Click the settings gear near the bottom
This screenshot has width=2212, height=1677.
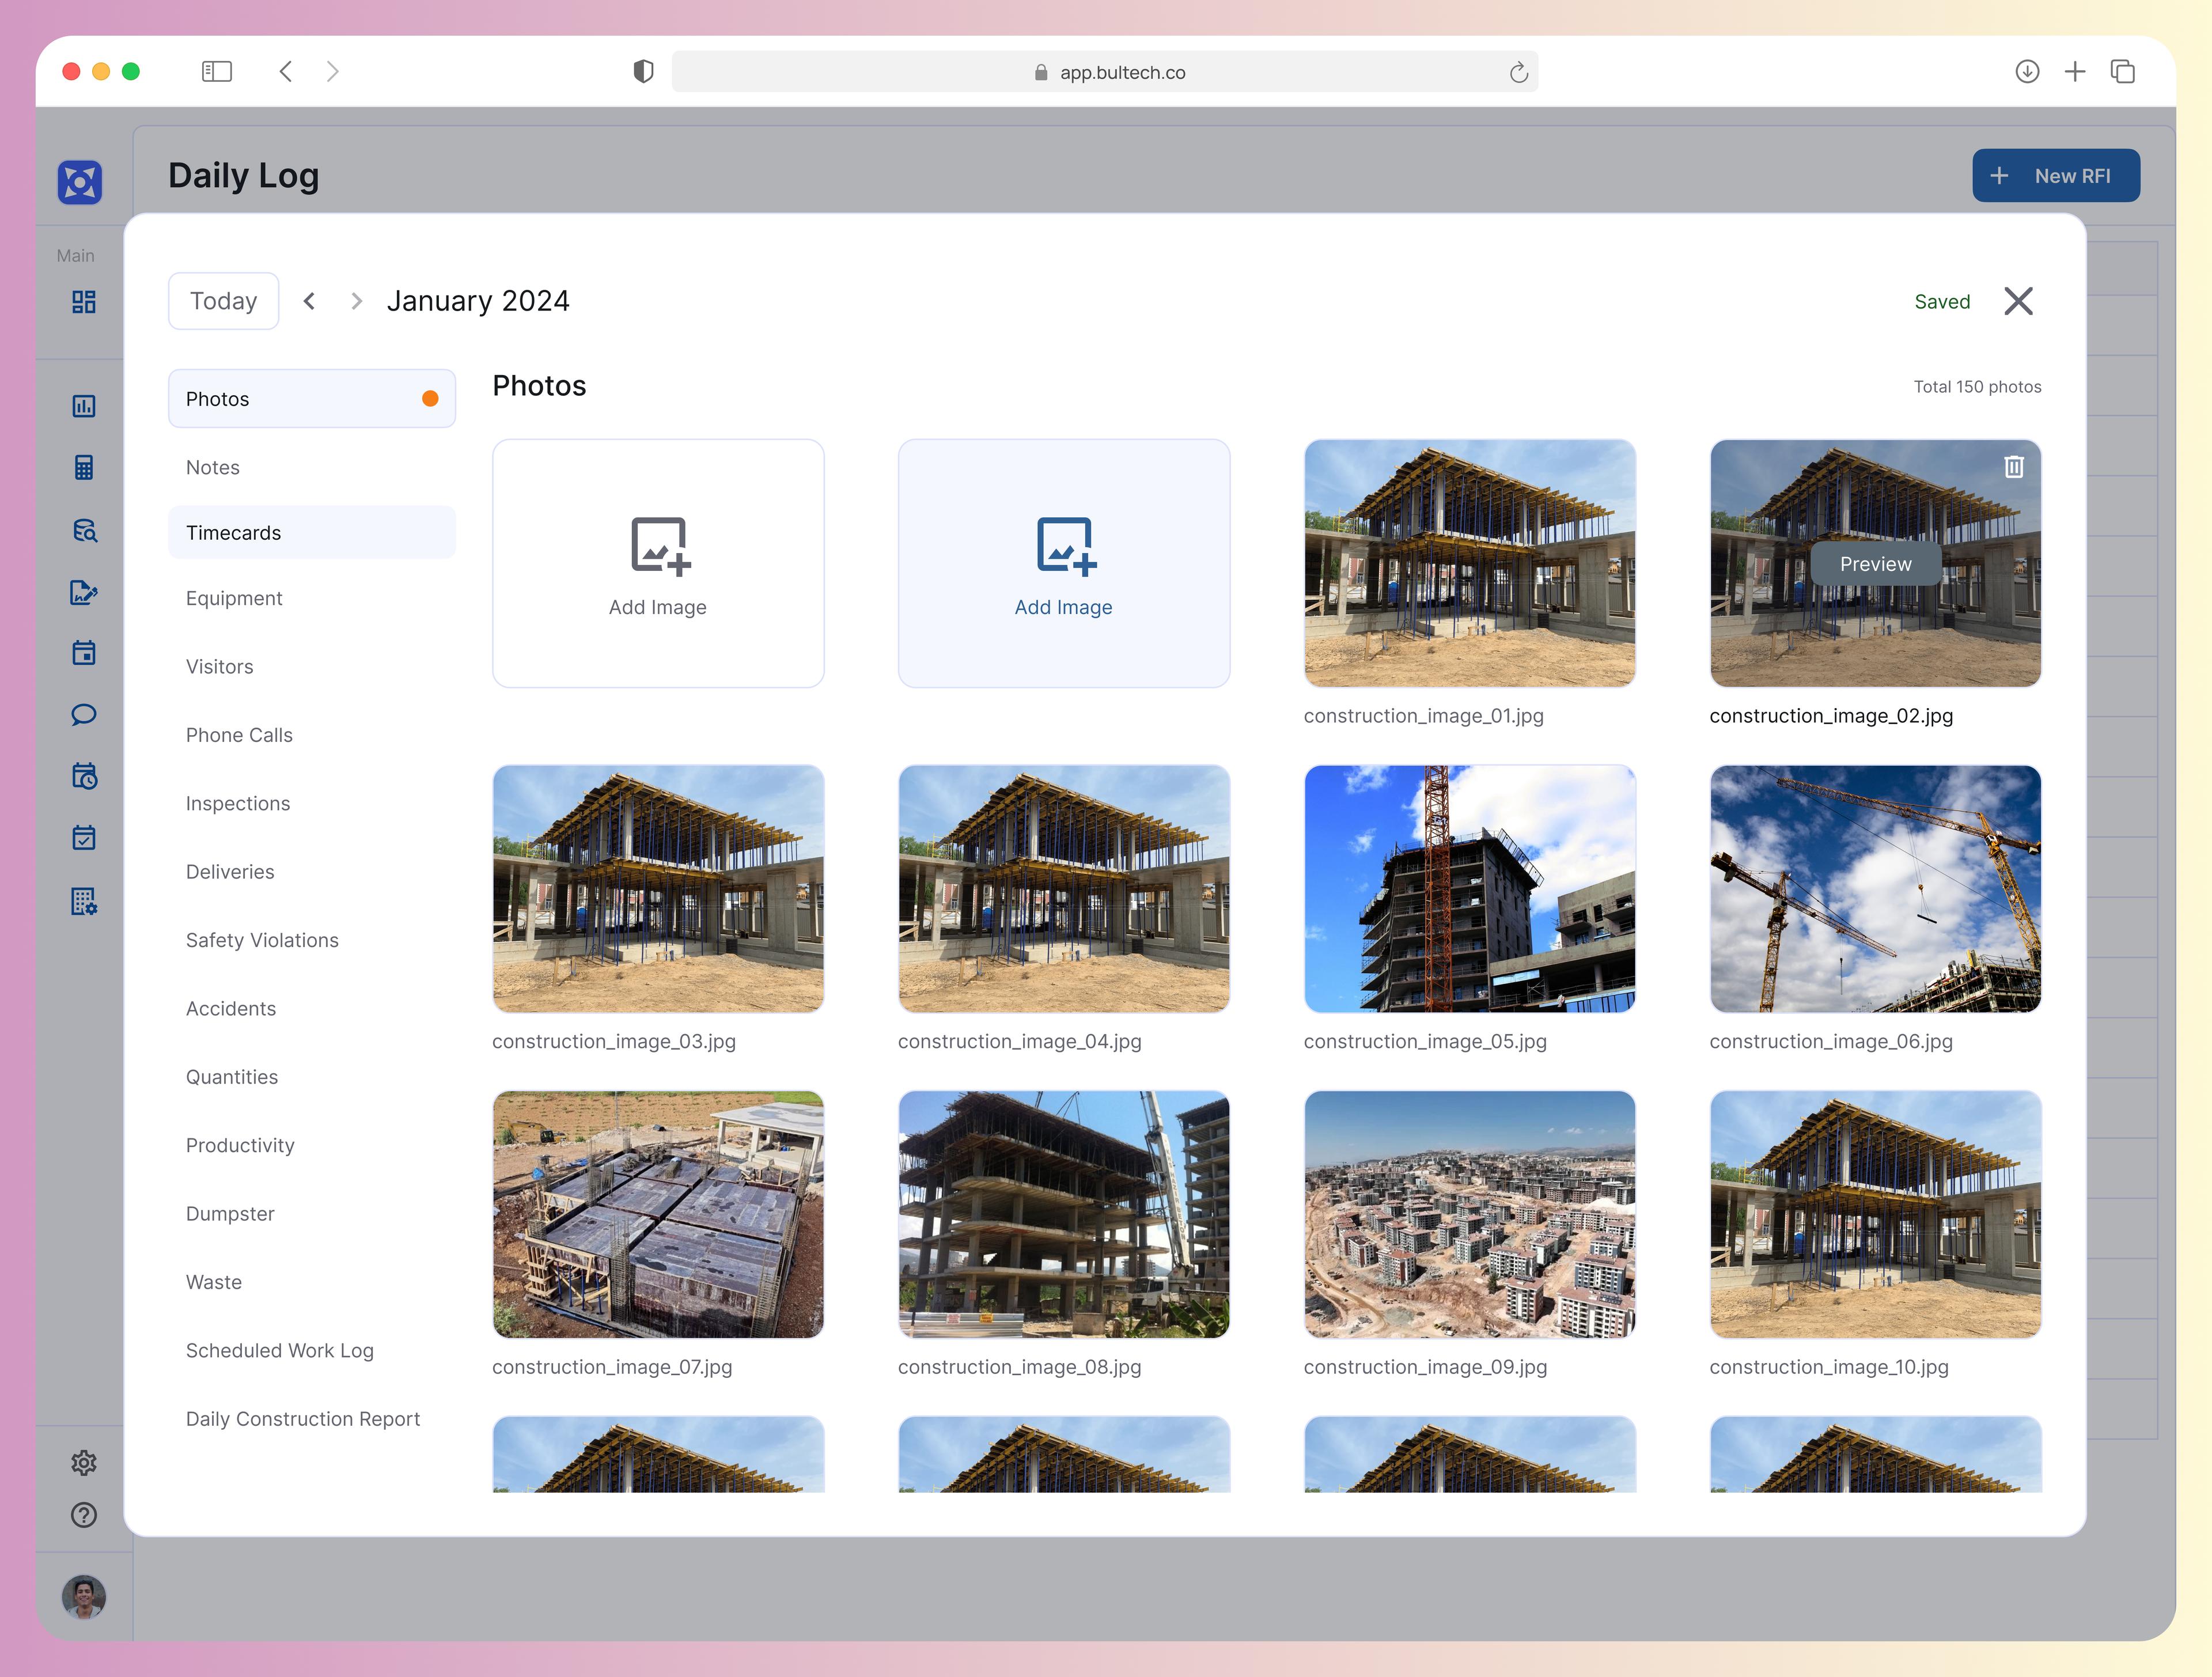tap(85, 1462)
